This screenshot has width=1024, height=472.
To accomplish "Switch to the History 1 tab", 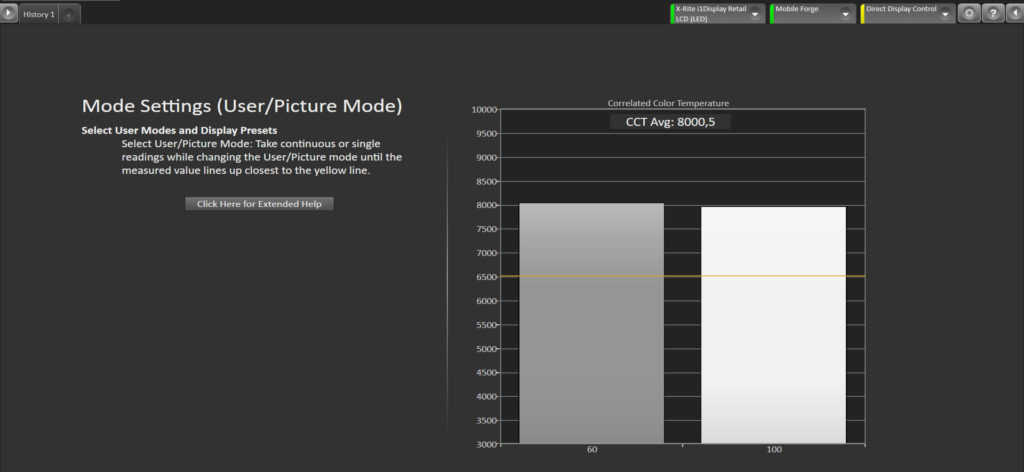I will tap(39, 15).
